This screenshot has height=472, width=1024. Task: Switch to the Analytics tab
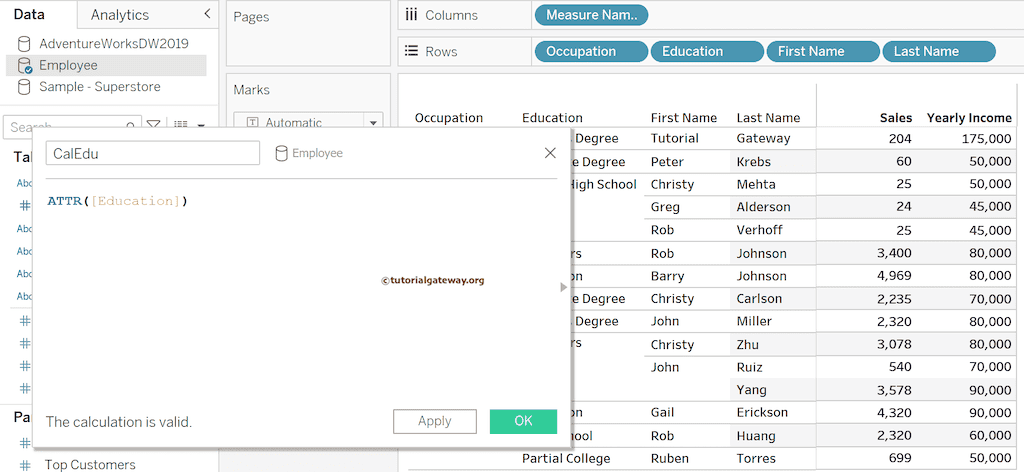pyautogui.click(x=119, y=15)
